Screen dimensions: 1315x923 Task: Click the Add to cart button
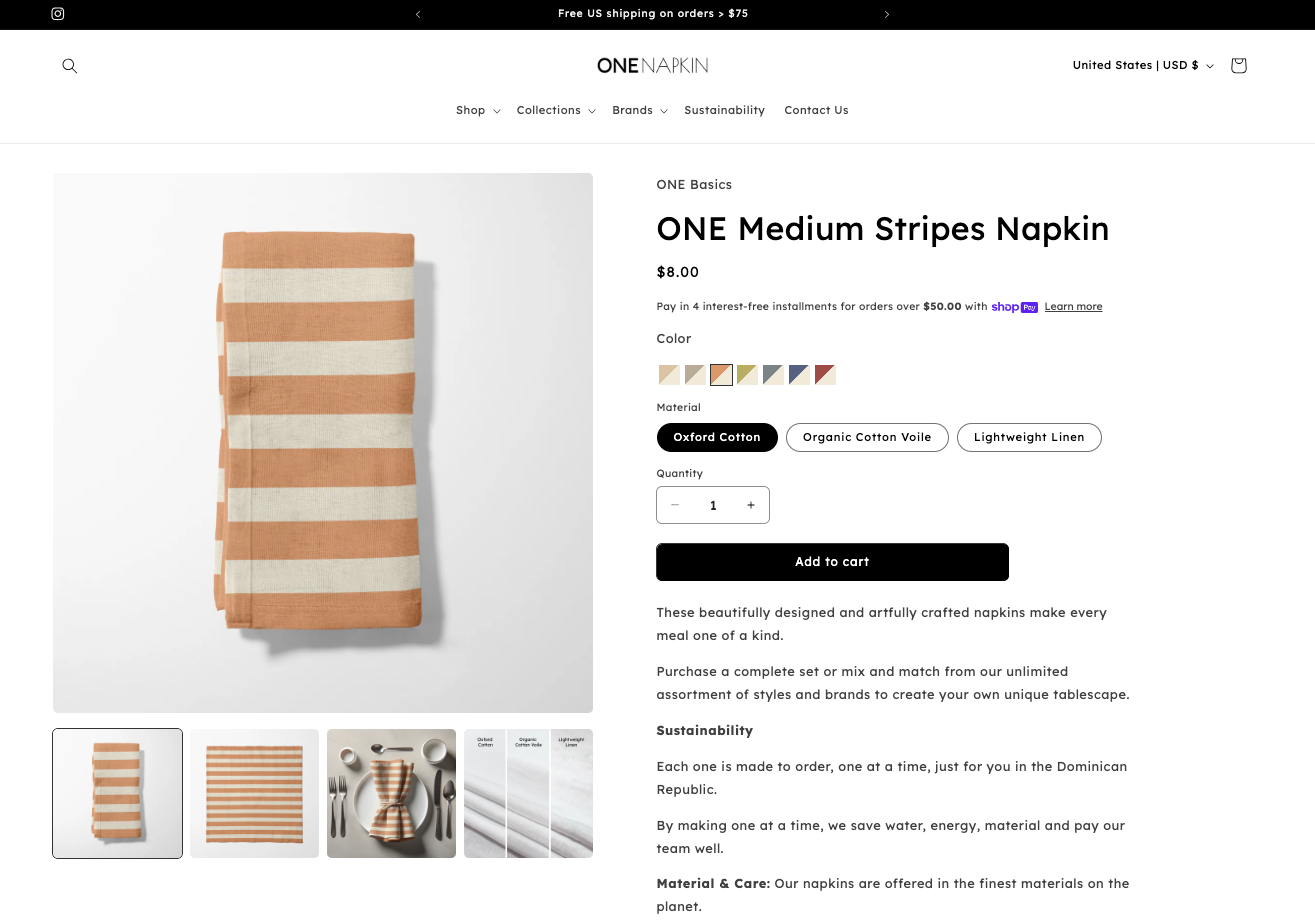832,562
